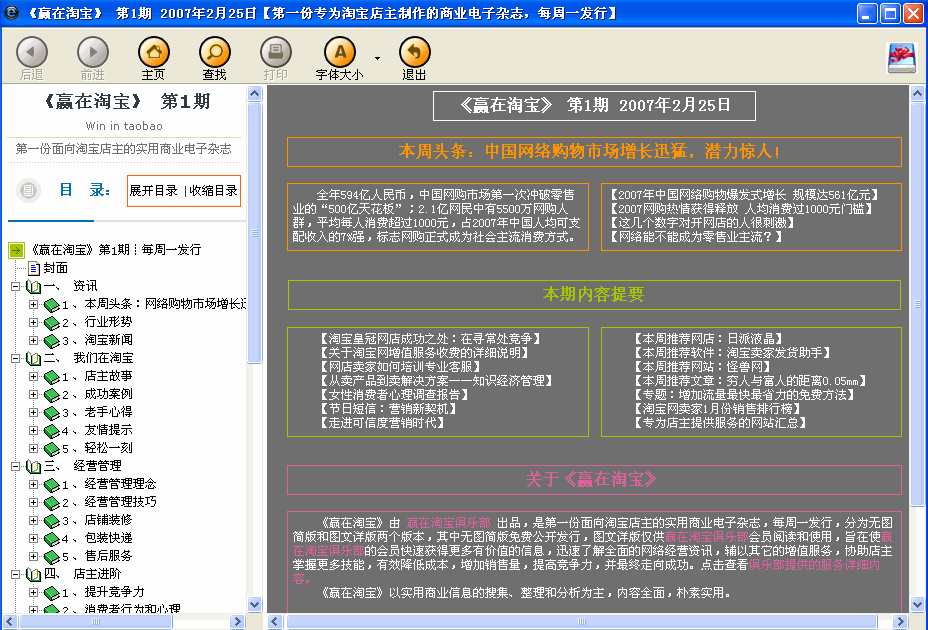
Task: Click 2007年中国网络购物爆发式增长 headline
Action: [745, 195]
